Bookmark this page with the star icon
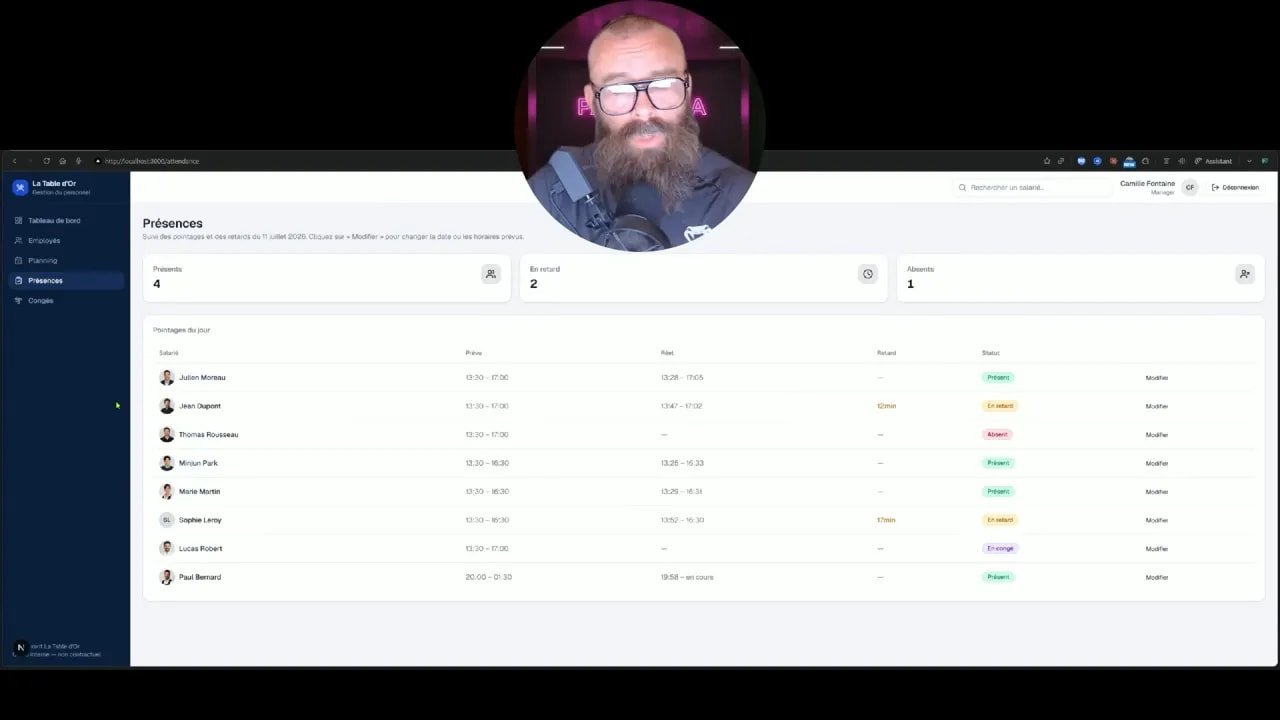This screenshot has height=720, width=1280. 1047,161
